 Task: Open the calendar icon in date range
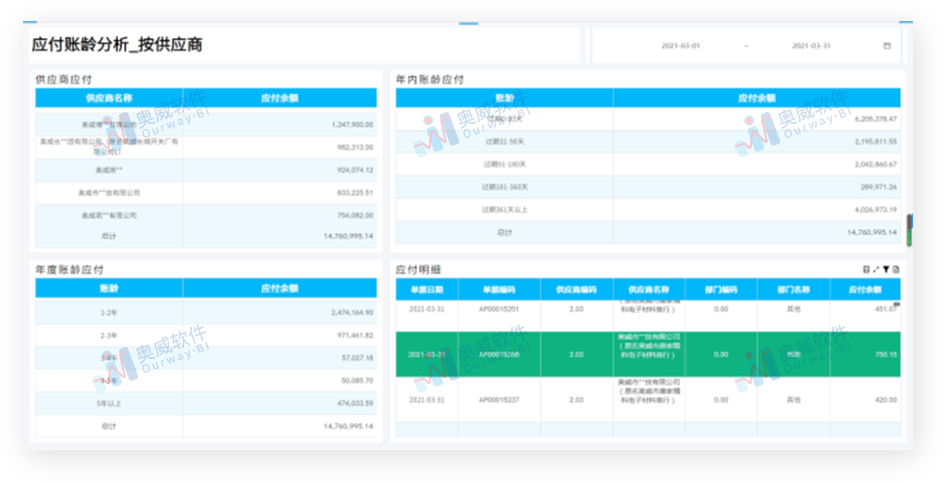(886, 46)
